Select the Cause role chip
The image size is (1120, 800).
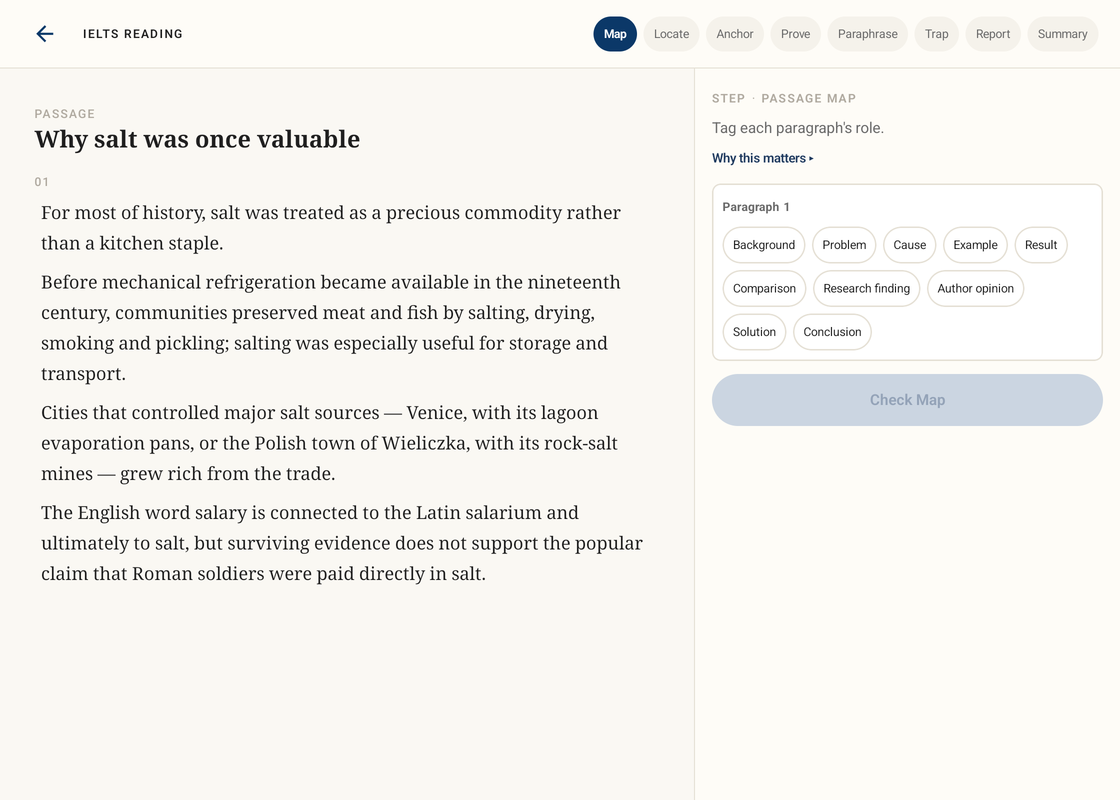coord(909,245)
